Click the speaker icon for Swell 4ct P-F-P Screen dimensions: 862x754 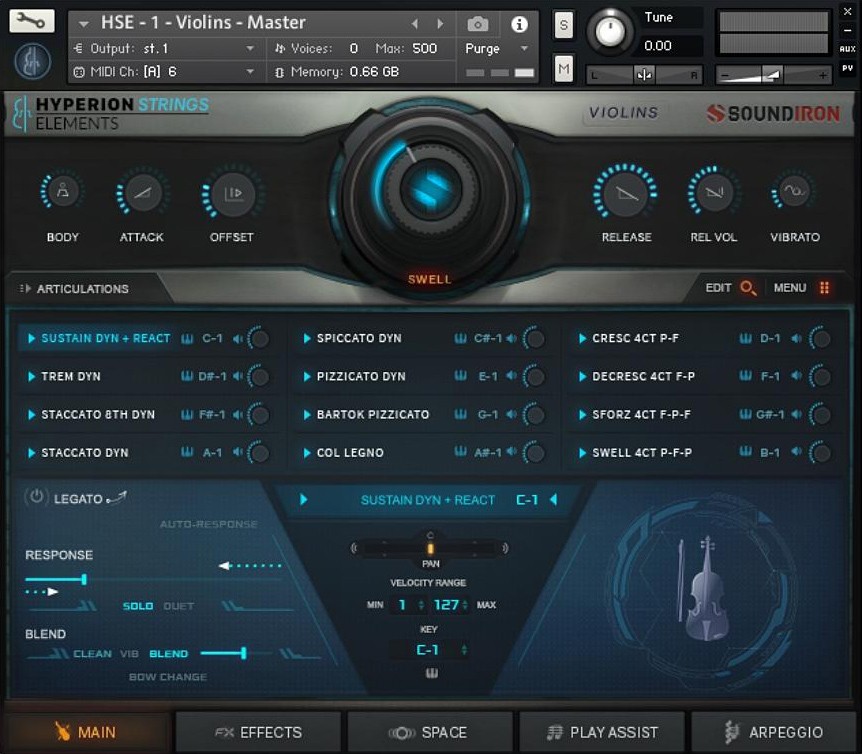point(796,452)
